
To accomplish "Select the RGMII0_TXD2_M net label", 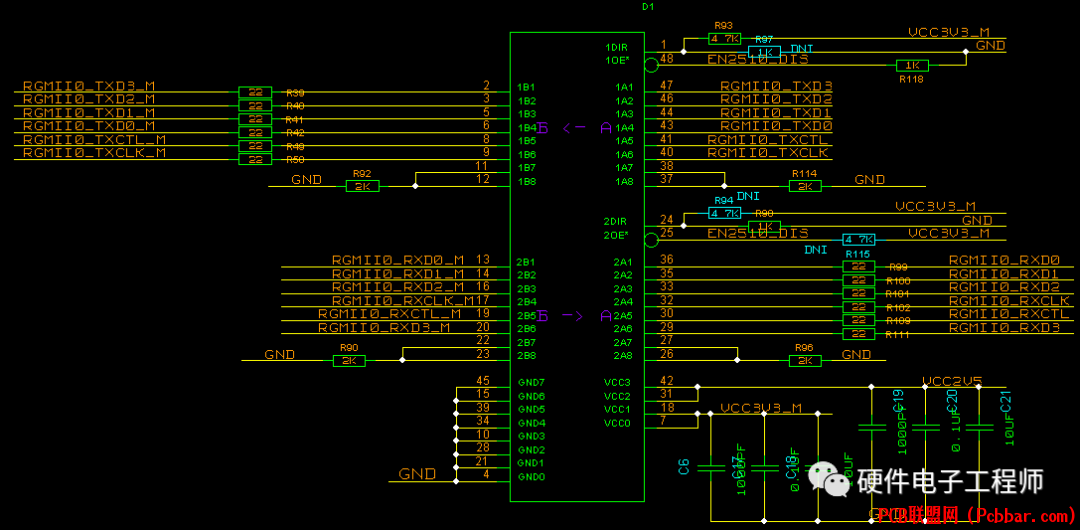I will coord(89,99).
